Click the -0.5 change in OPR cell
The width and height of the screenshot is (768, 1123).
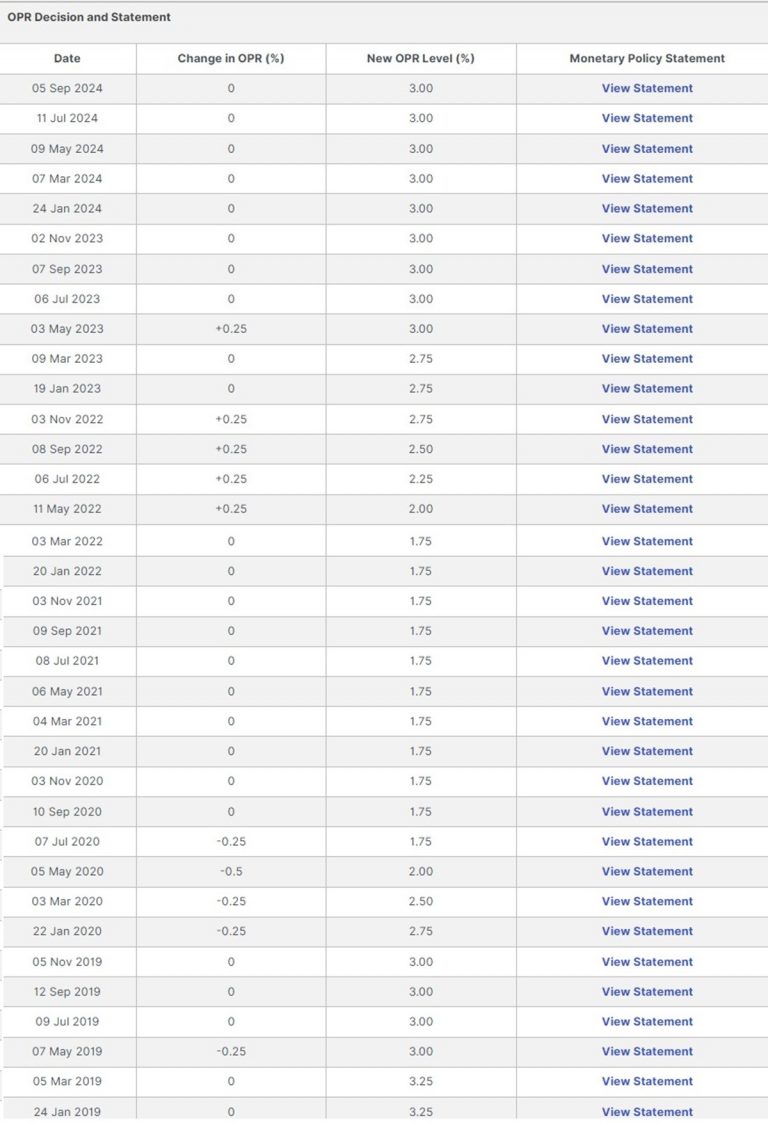pos(231,871)
